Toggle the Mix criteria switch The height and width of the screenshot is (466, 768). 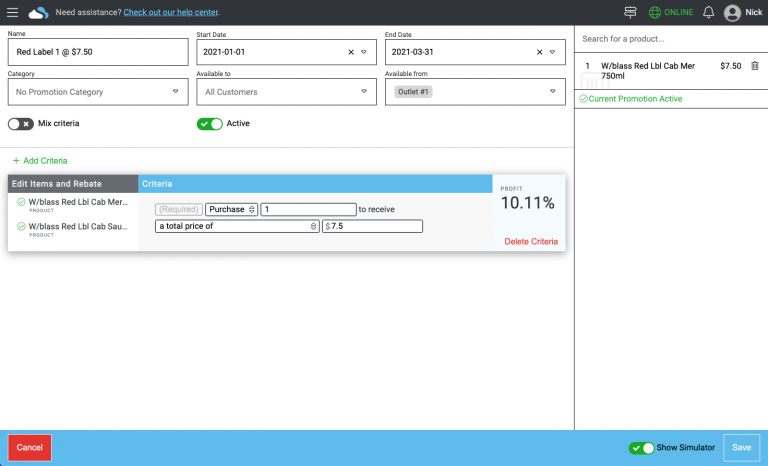tap(20, 124)
